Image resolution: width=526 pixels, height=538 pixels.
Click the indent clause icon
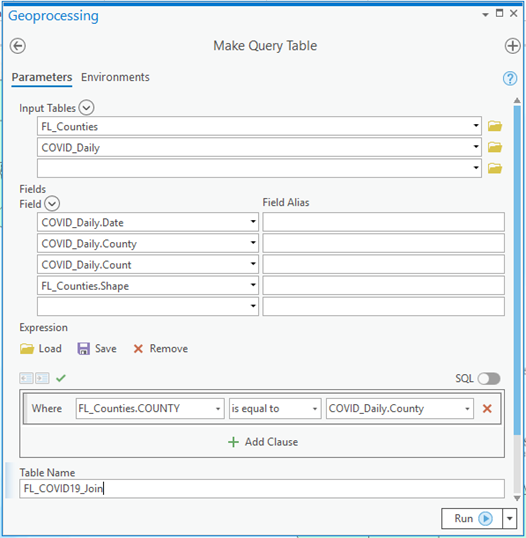pyautogui.click(x=42, y=378)
